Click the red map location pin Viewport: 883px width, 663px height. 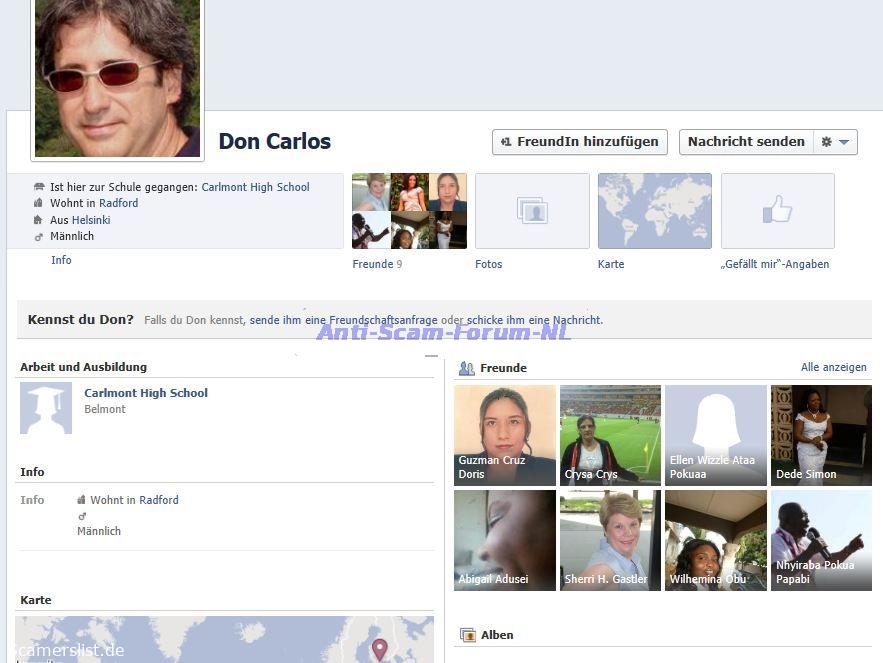pyautogui.click(x=380, y=648)
